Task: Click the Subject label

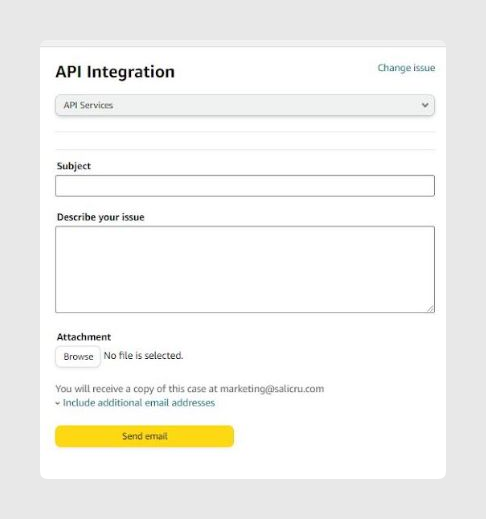Action: click(74, 166)
